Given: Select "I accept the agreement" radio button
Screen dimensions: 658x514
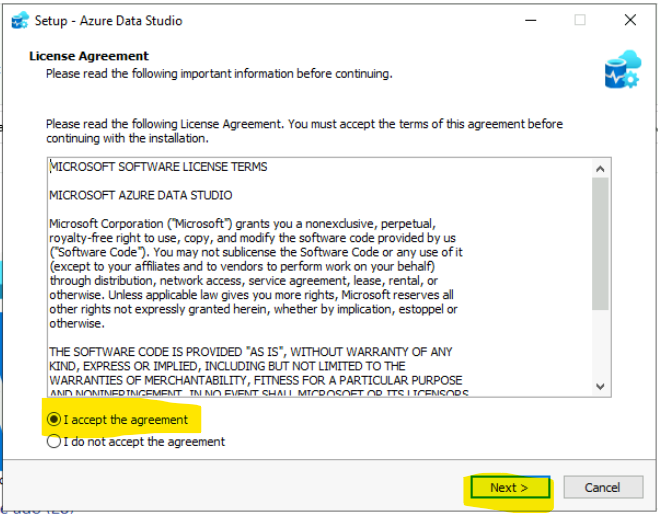Looking at the screenshot, I should click(54, 419).
